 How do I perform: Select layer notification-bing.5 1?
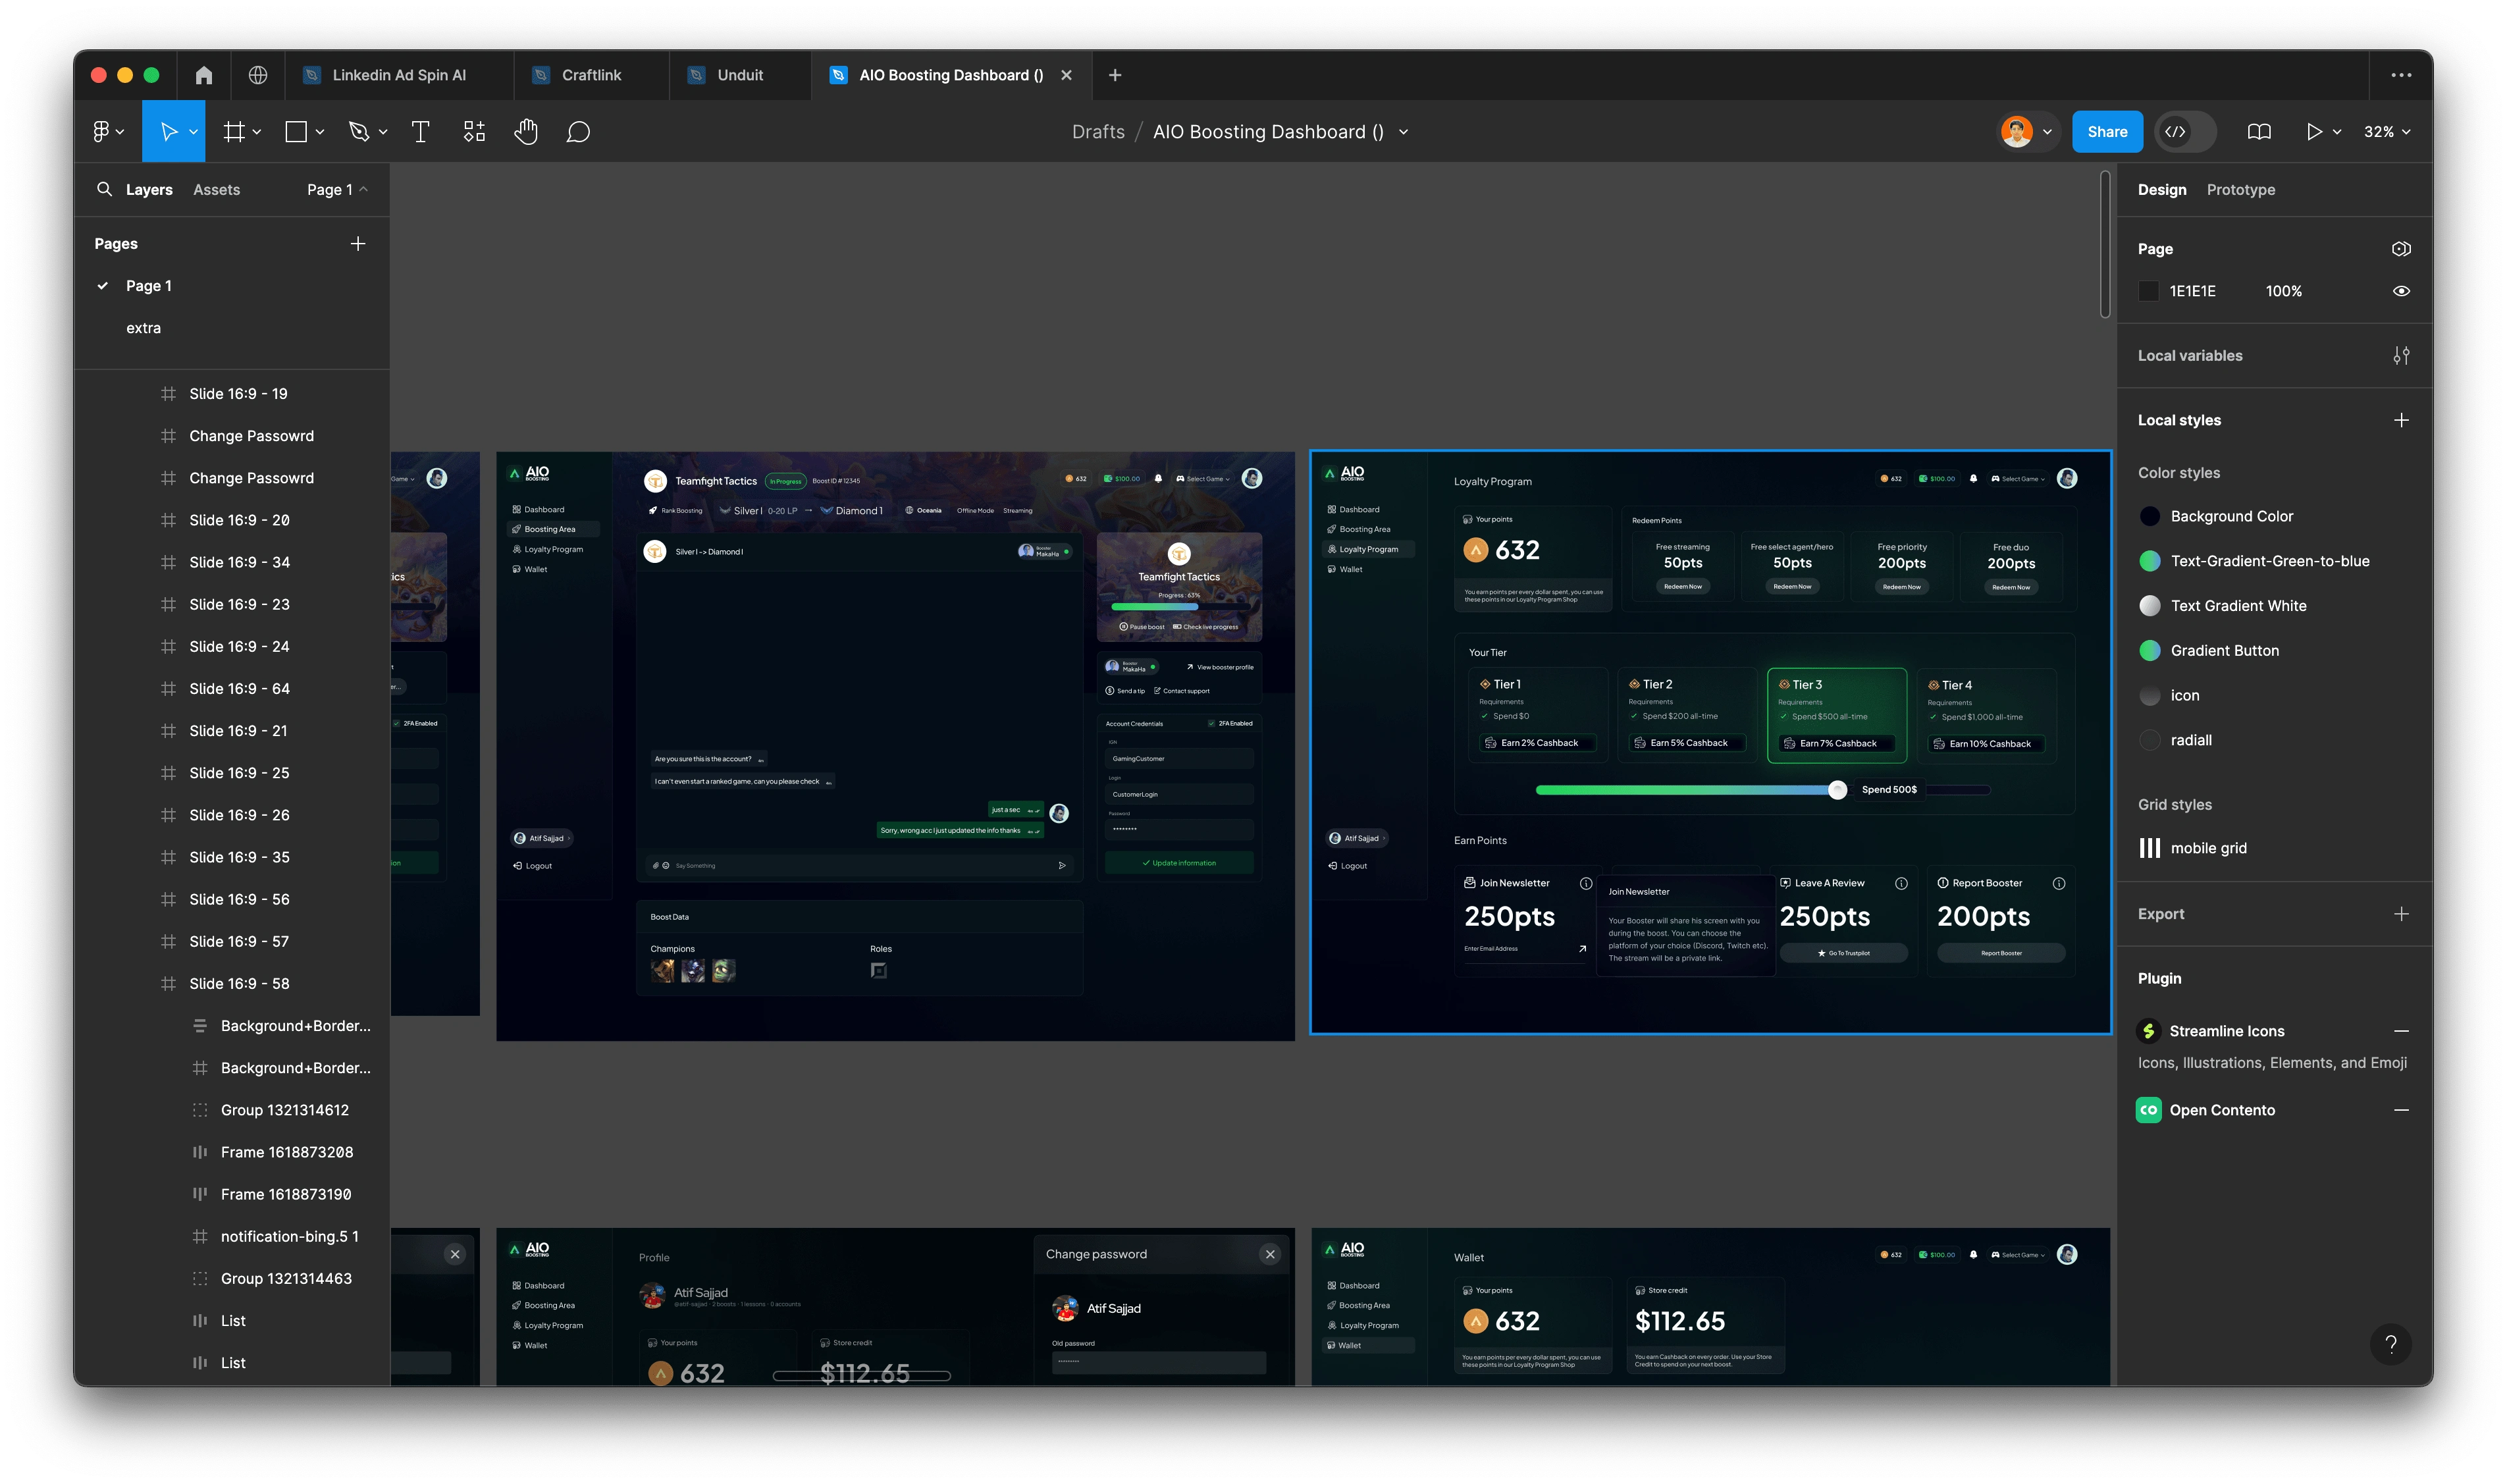(x=289, y=1237)
